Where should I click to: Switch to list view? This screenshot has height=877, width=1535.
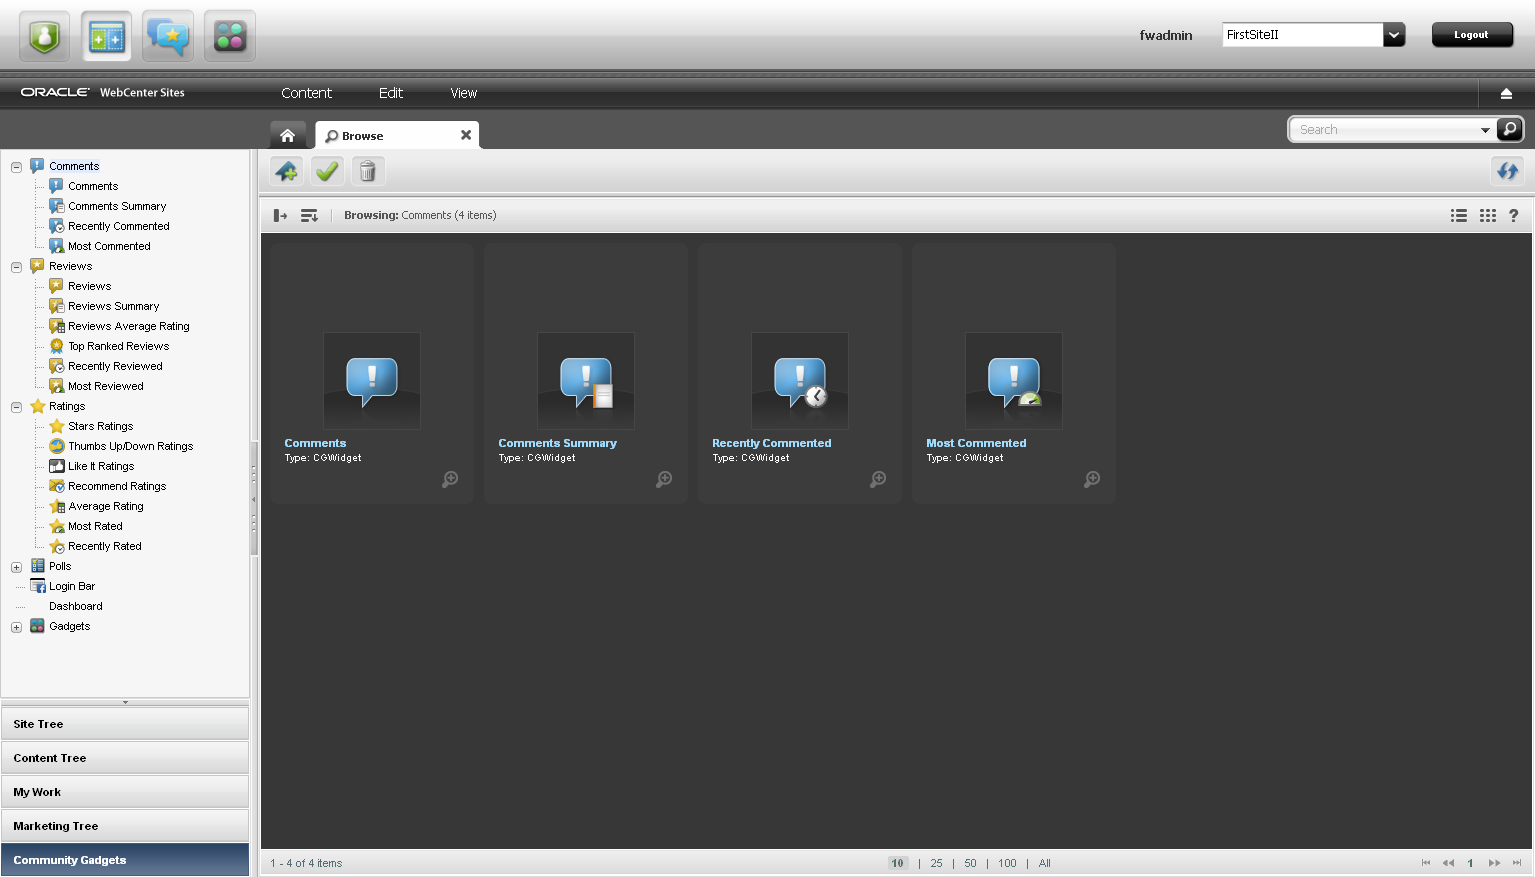point(1459,215)
